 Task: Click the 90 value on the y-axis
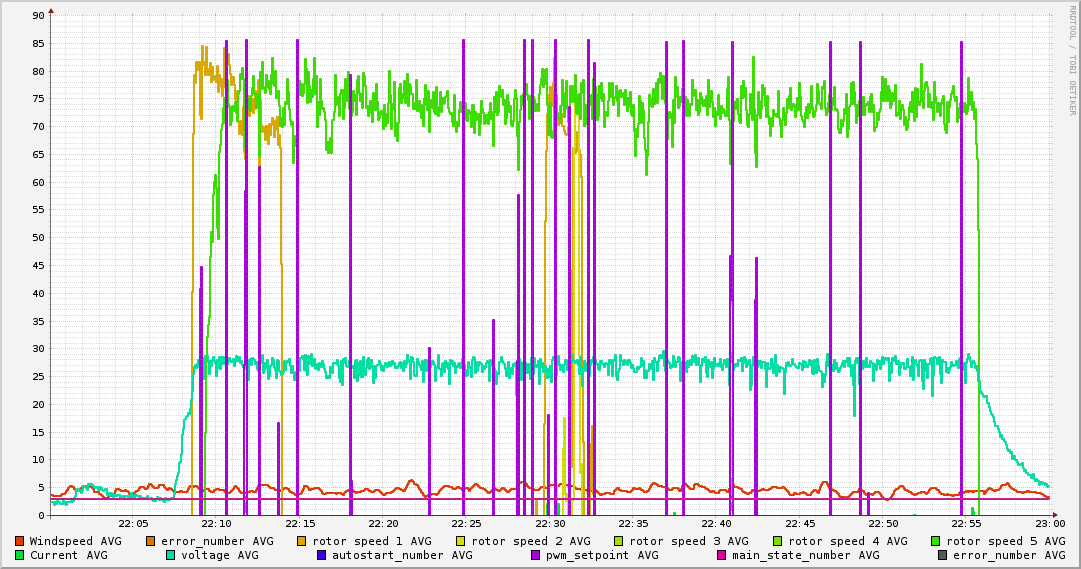tap(38, 16)
